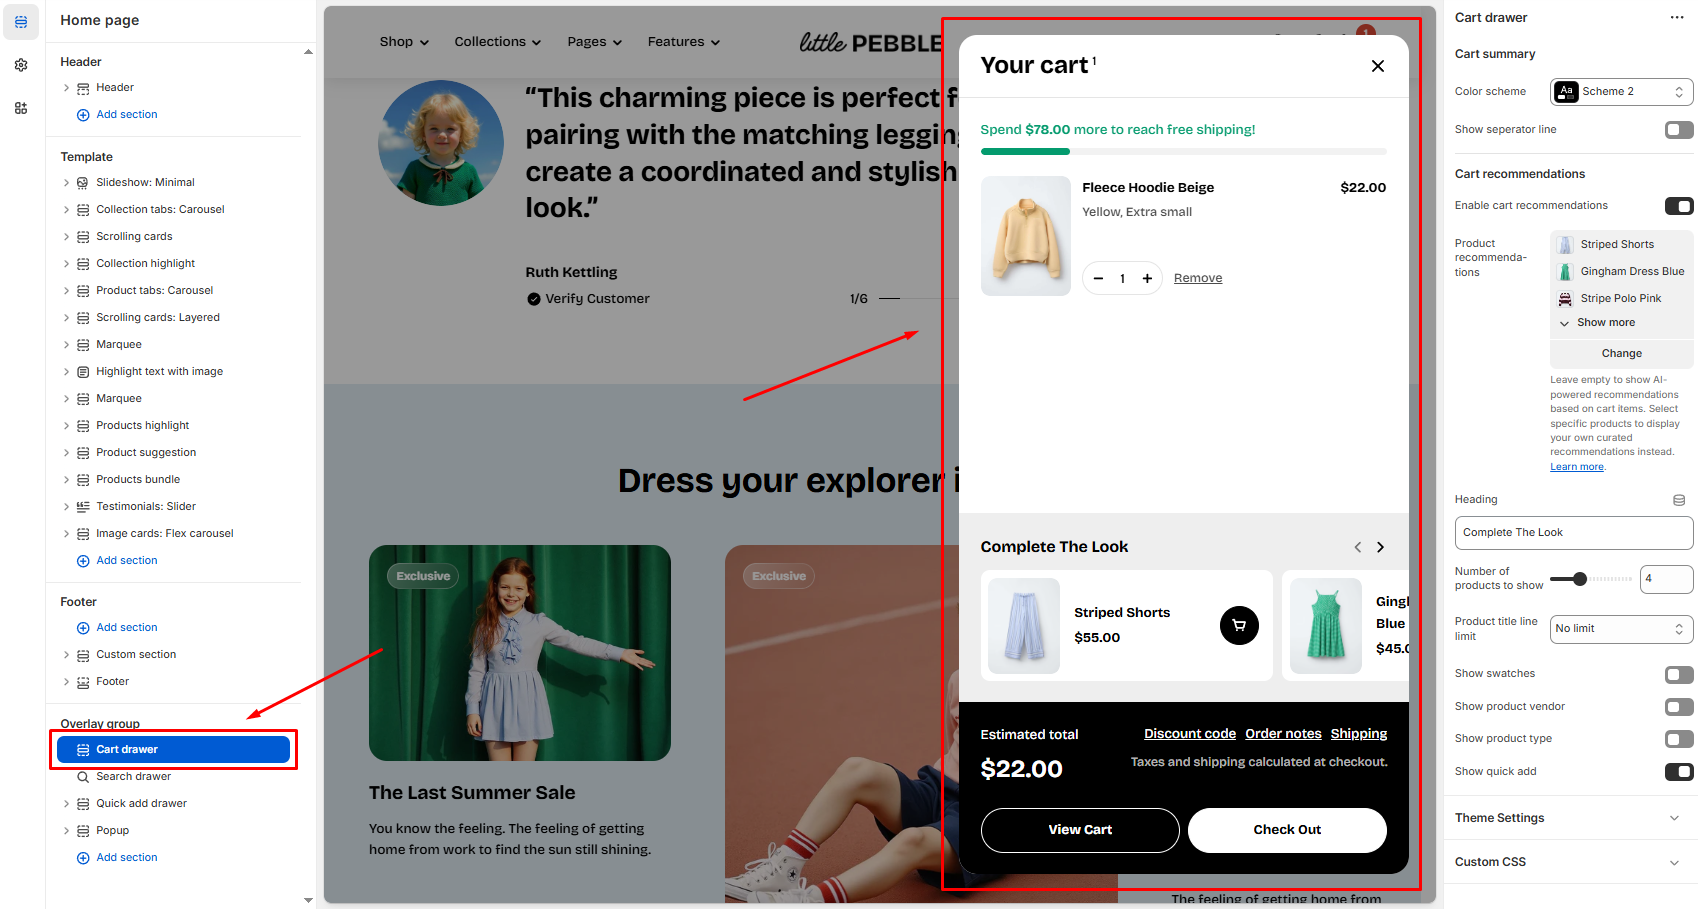This screenshot has width=1698, height=909.
Task: Open Cart drawer more options menu
Action: 1676,18
